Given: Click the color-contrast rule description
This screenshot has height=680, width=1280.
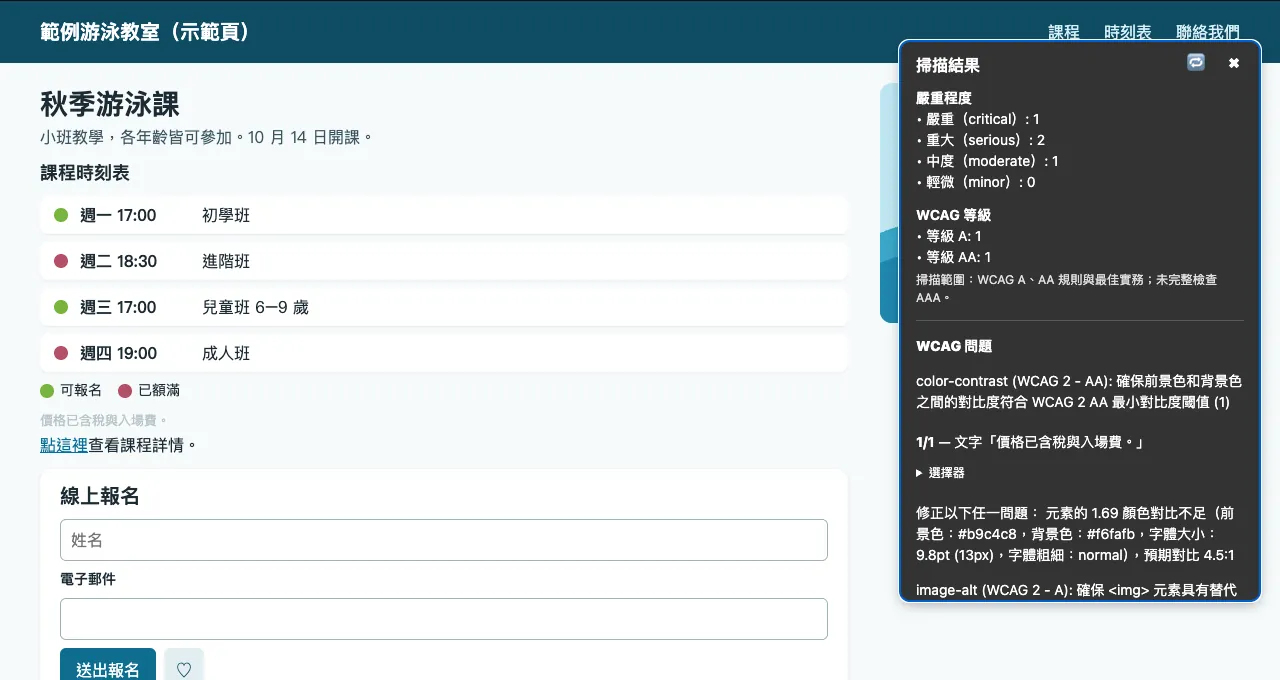Looking at the screenshot, I should pos(1079,392).
